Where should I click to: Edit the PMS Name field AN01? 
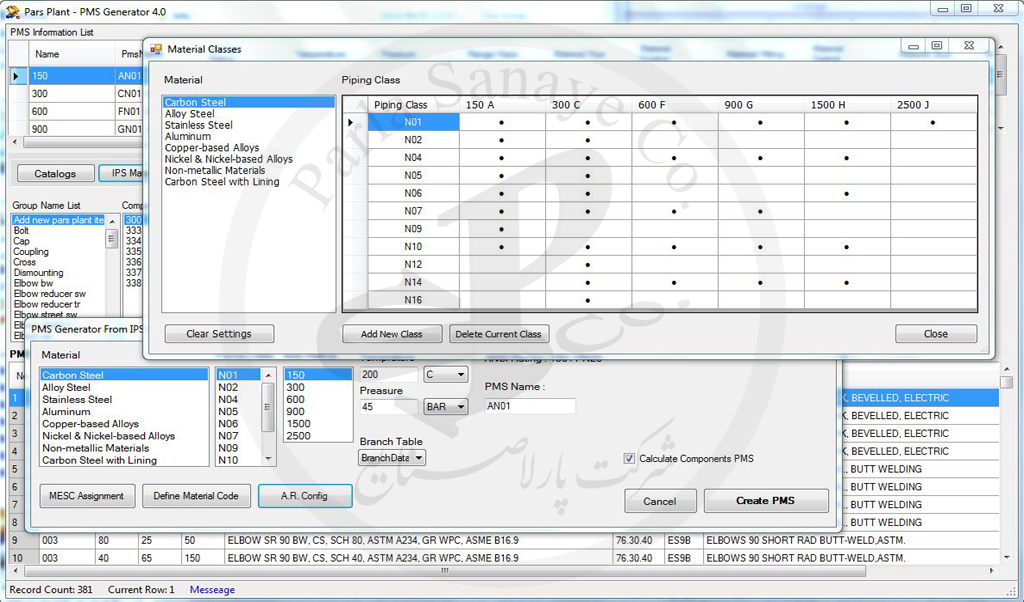(530, 406)
